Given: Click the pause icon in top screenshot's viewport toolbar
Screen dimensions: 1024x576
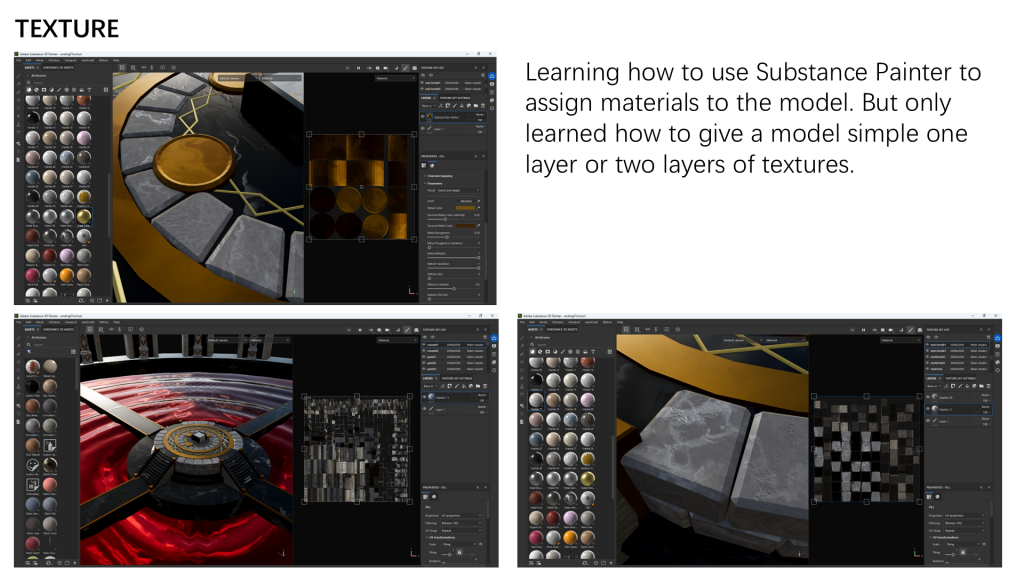Looking at the screenshot, I should pyautogui.click(x=358, y=68).
